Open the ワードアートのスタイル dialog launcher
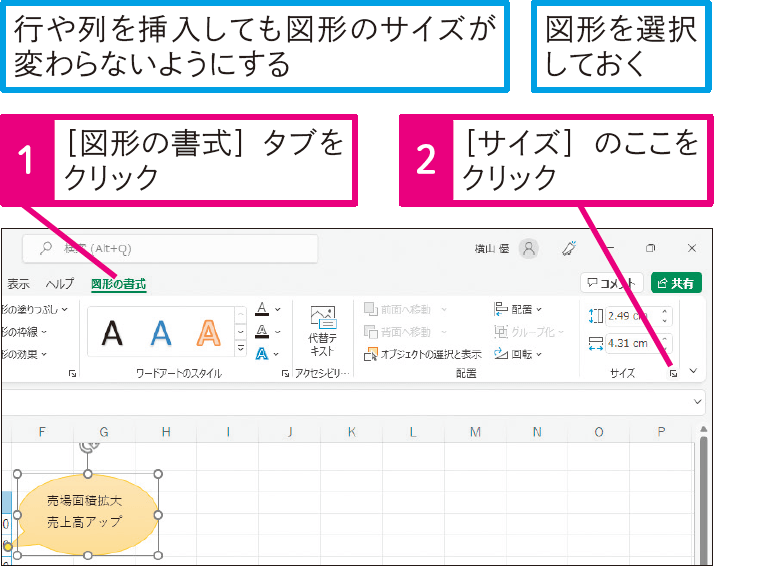 coord(285,373)
